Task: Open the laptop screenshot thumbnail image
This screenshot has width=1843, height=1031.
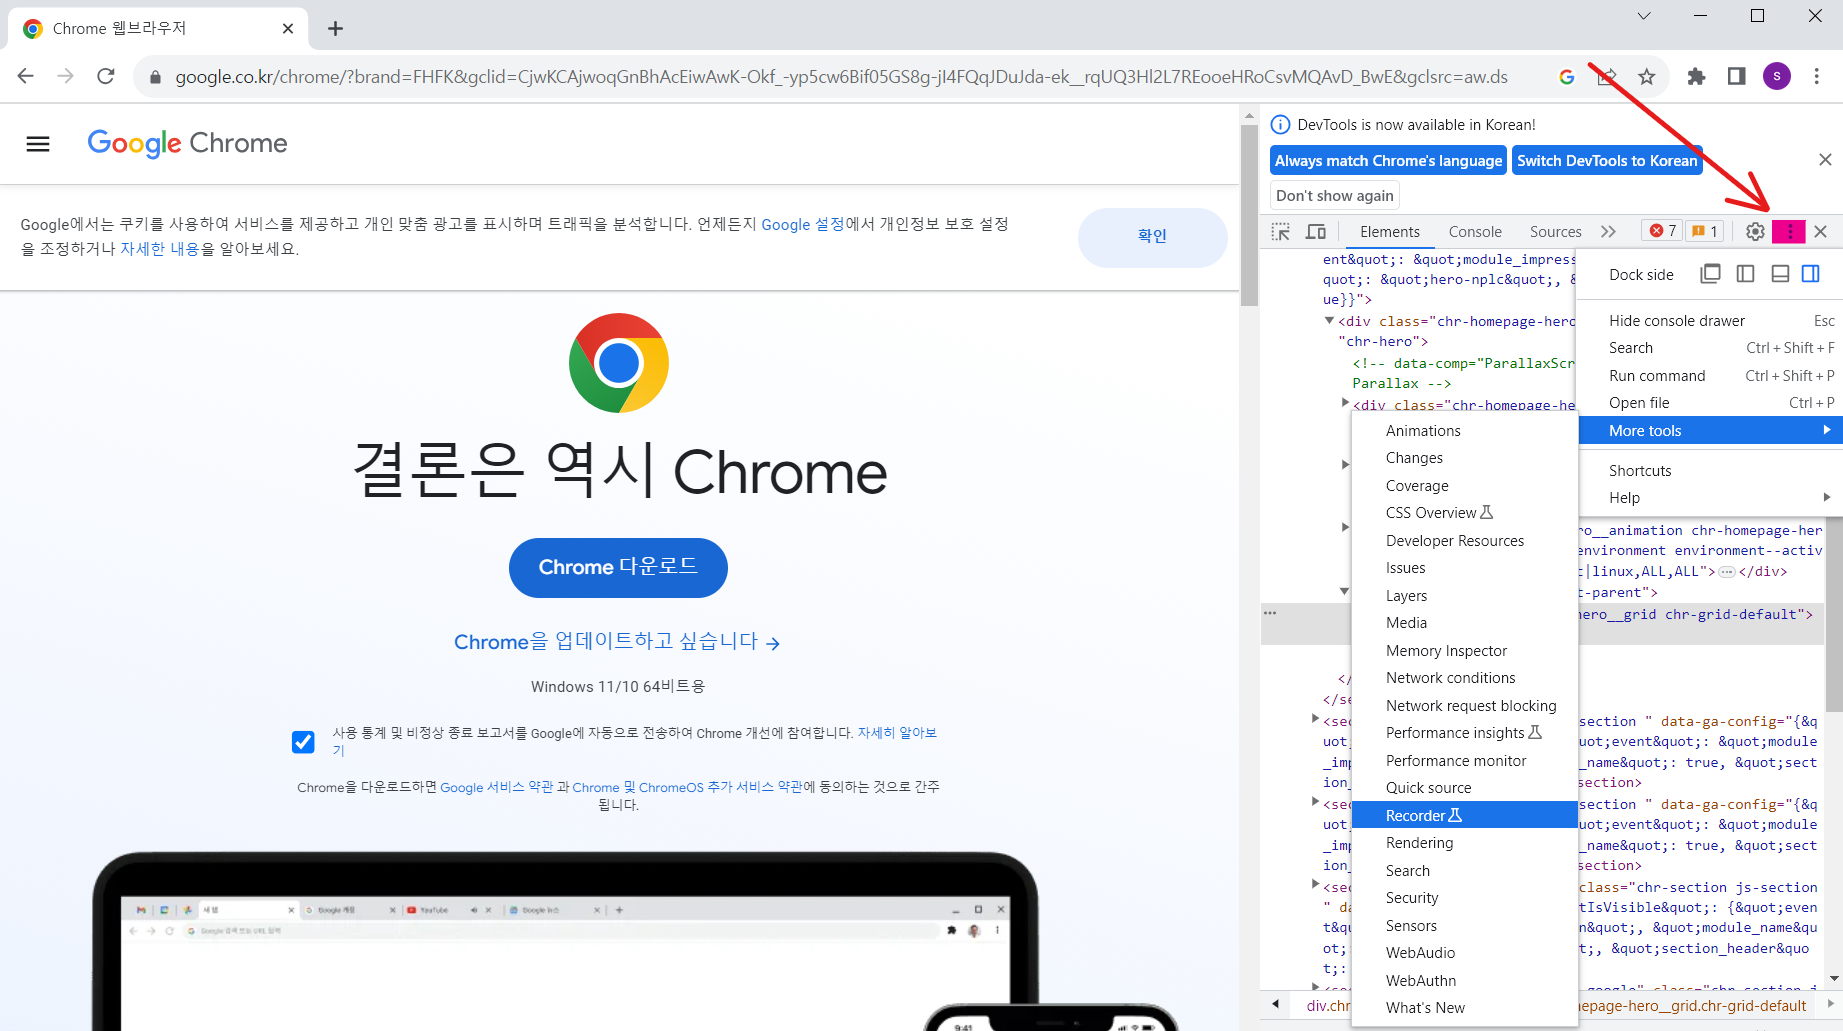Action: point(565,940)
